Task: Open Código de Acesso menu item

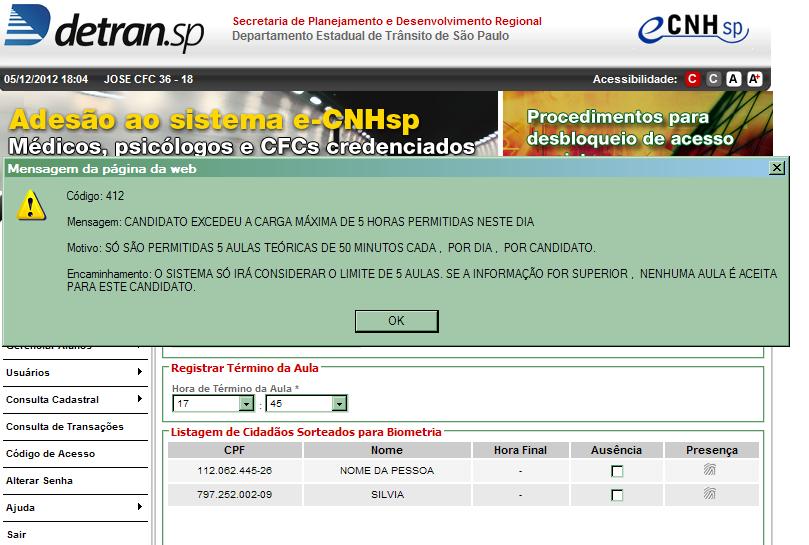Action: pyautogui.click(x=75, y=454)
